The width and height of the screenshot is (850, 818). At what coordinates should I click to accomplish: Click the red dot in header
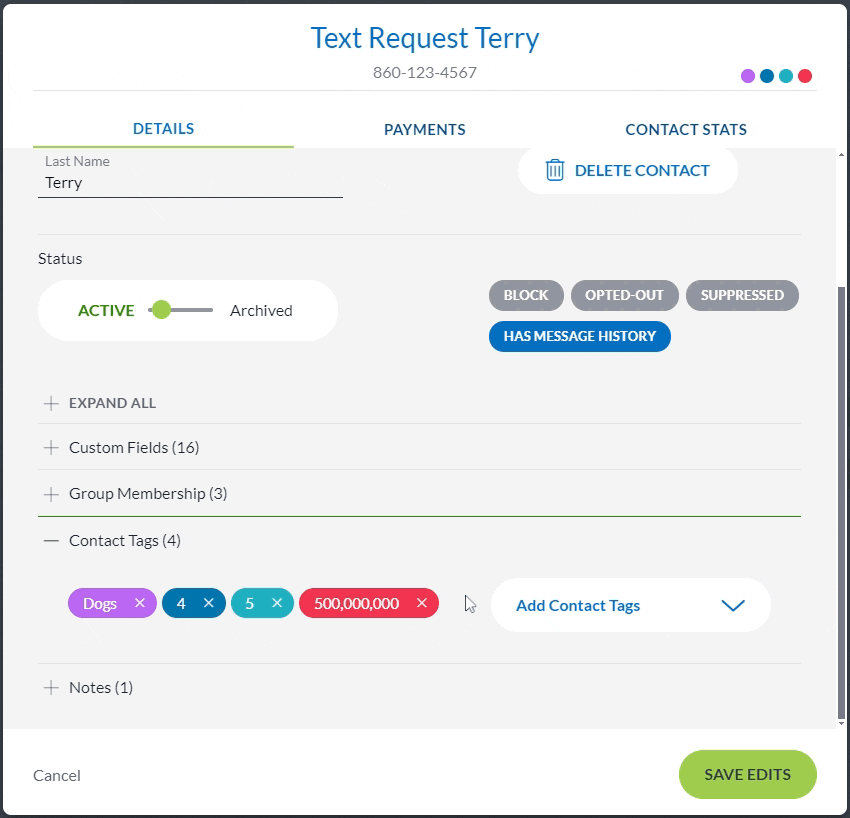tap(805, 76)
